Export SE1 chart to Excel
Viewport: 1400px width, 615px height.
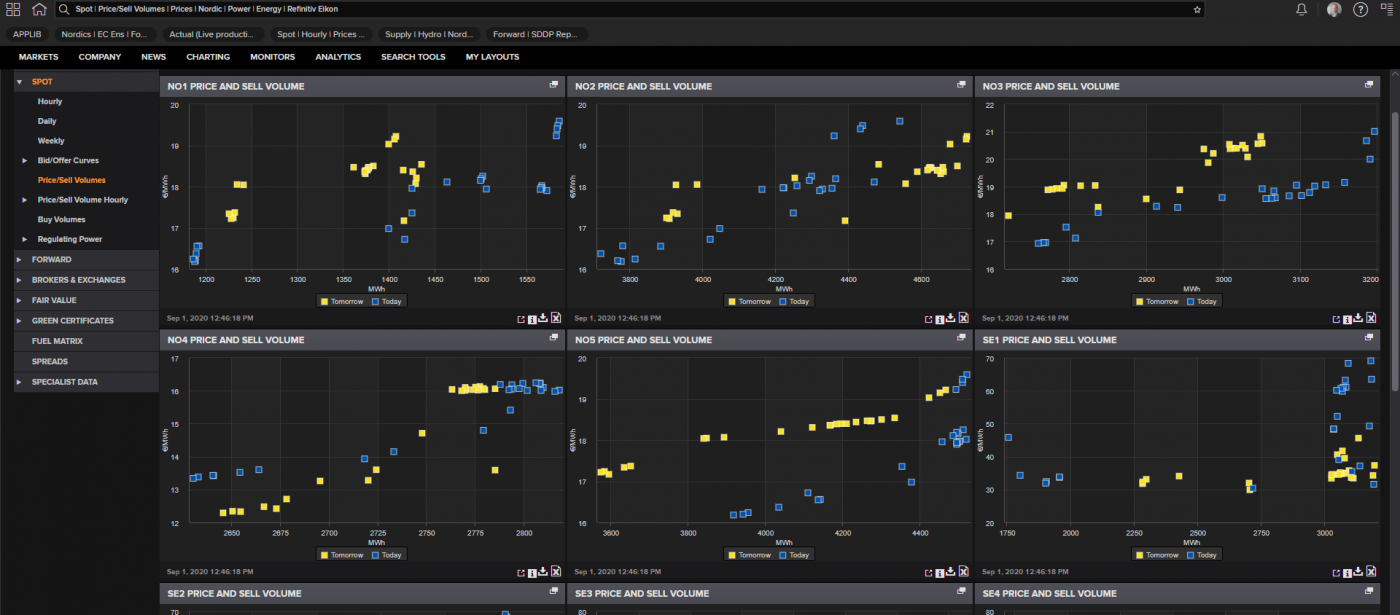(x=1371, y=572)
